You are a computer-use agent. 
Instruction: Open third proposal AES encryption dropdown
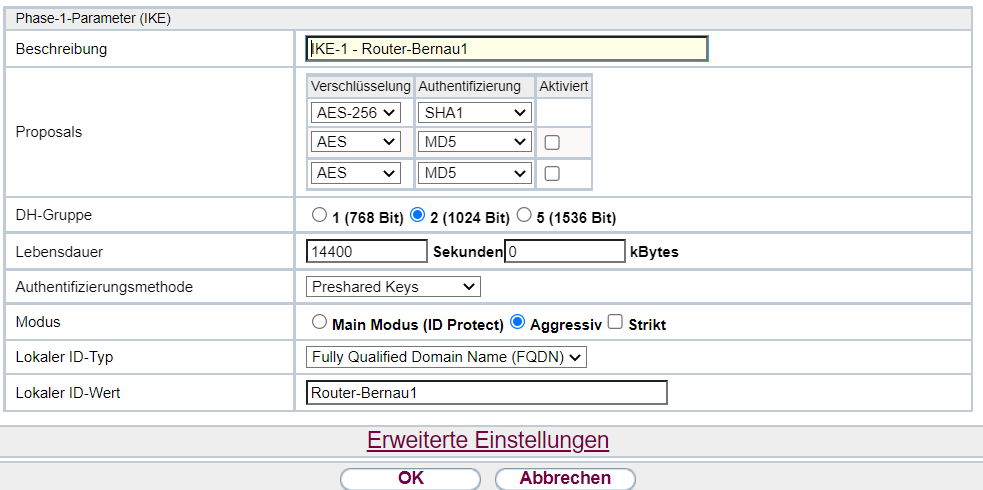tap(355, 173)
